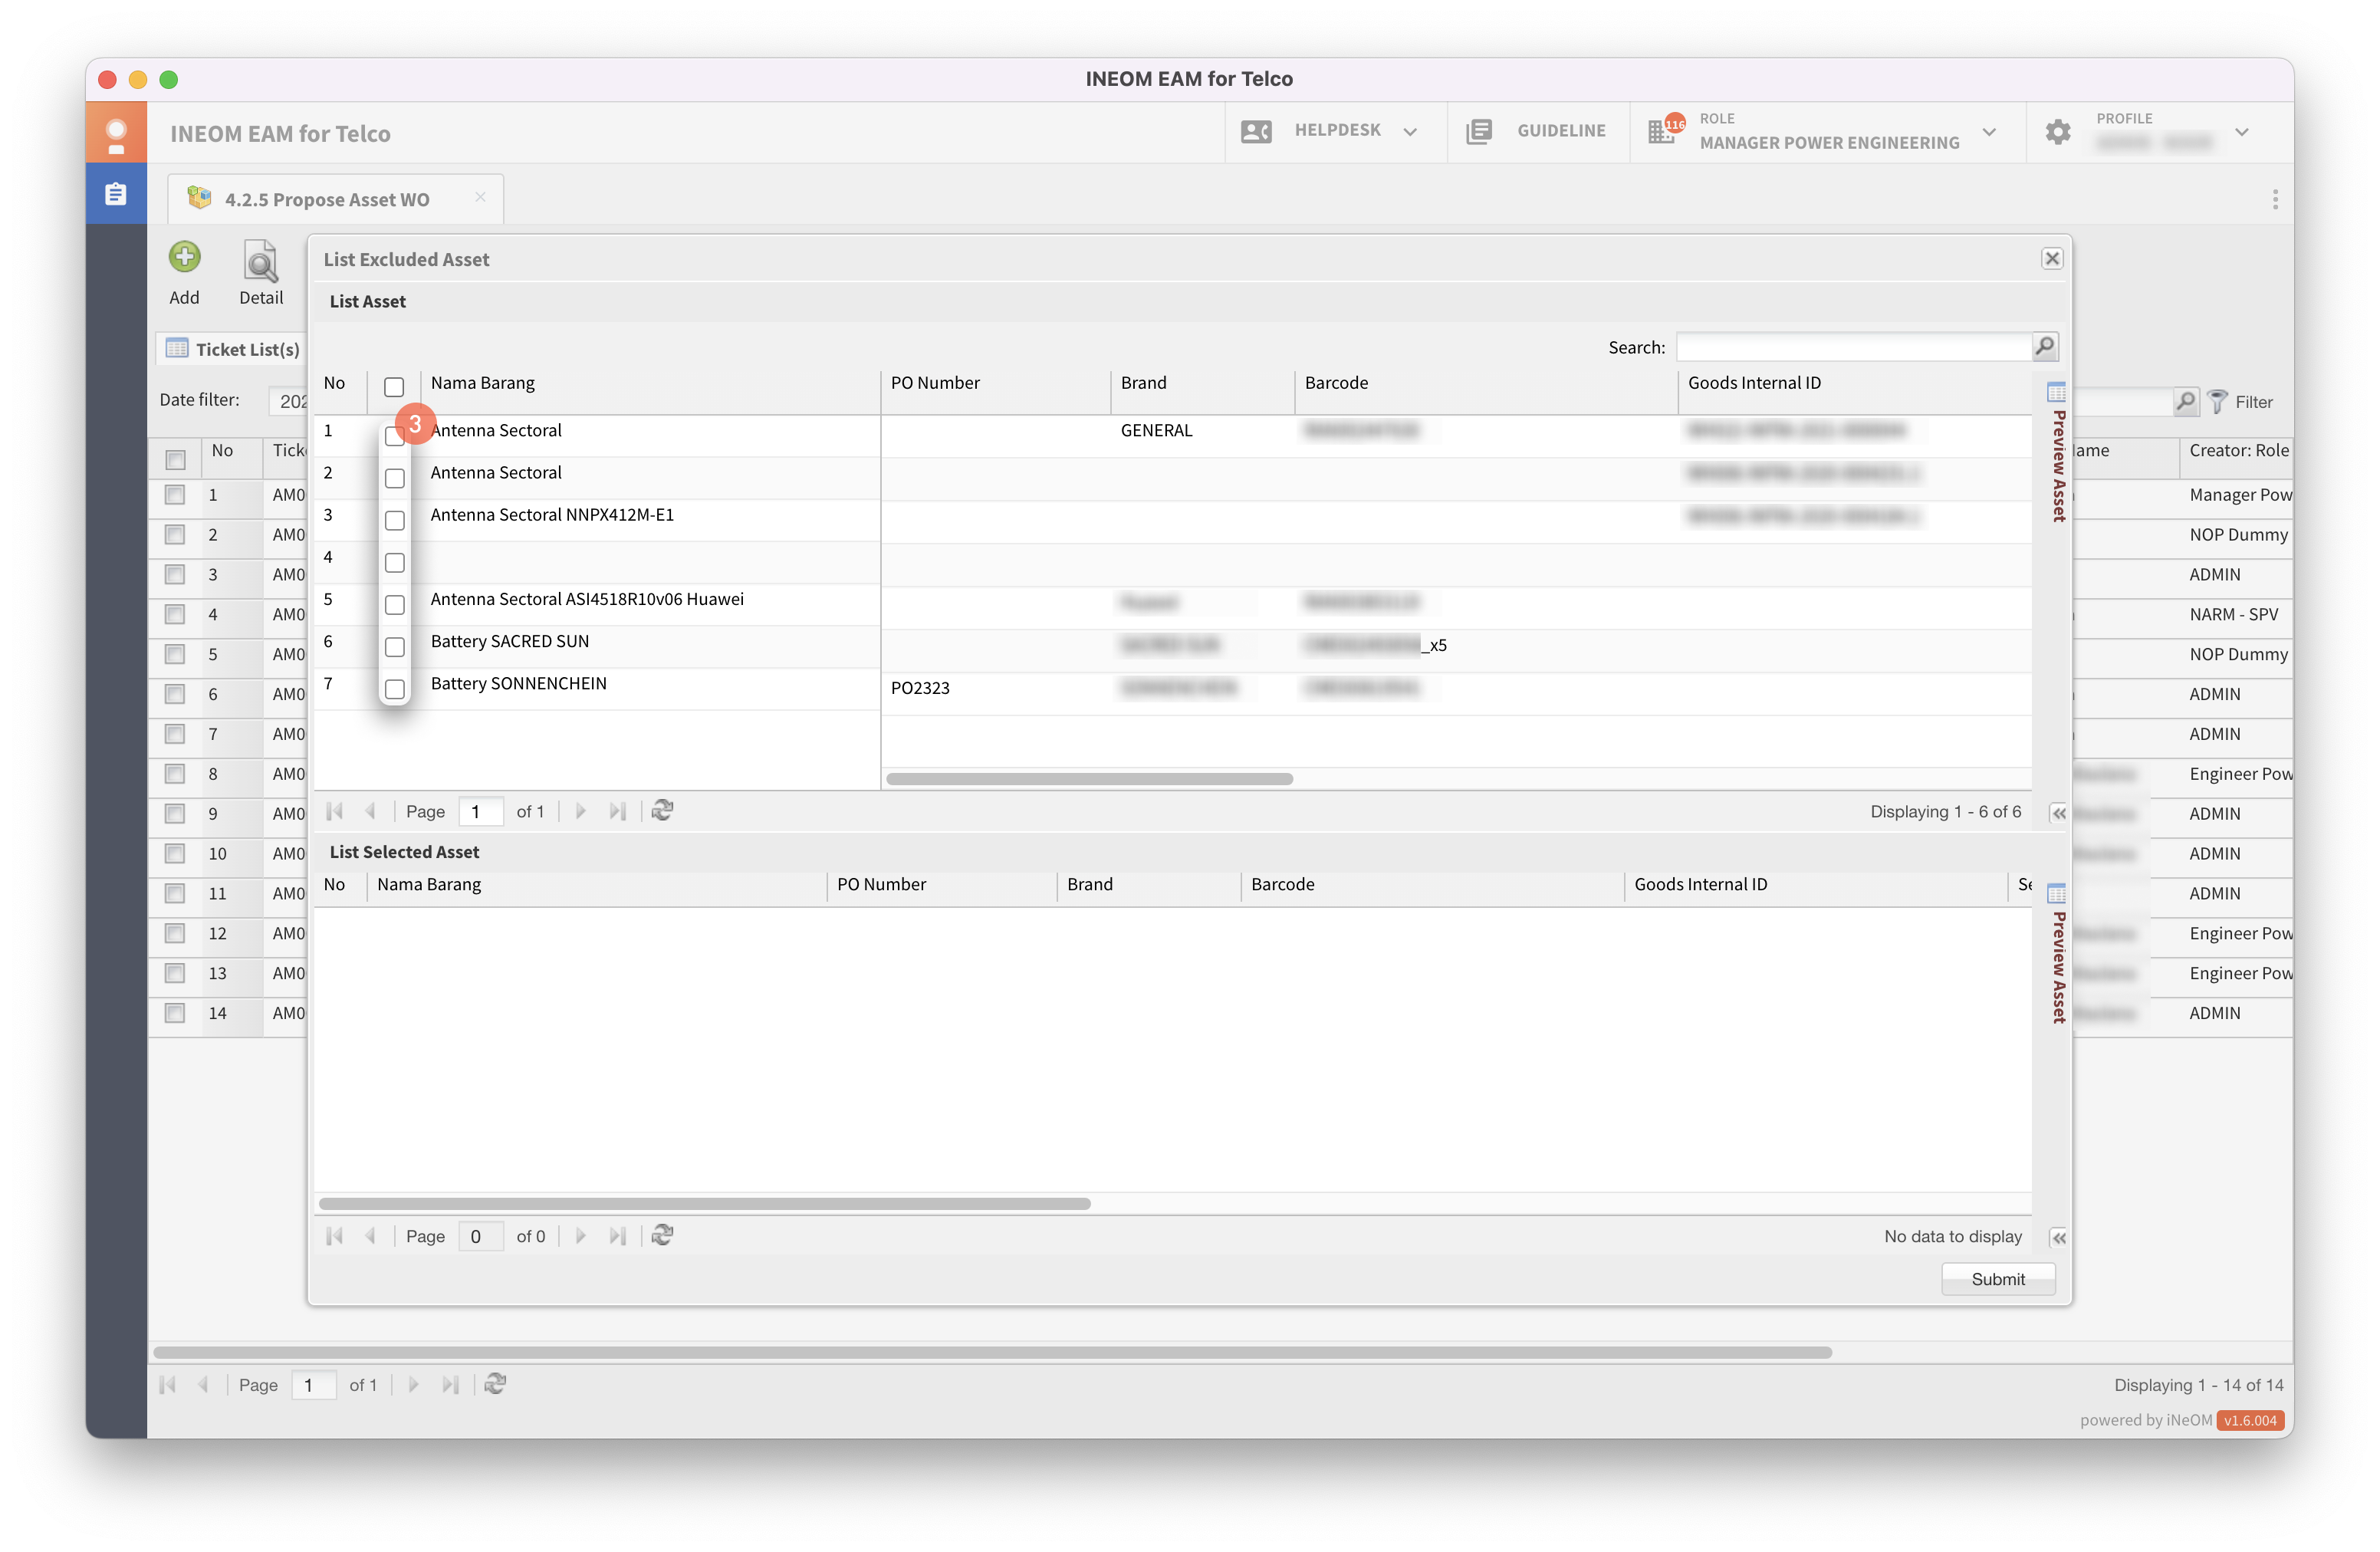This screenshot has width=2380, height=1552.
Task: Open the clipboard sidebar icon
Action: pos(116,193)
